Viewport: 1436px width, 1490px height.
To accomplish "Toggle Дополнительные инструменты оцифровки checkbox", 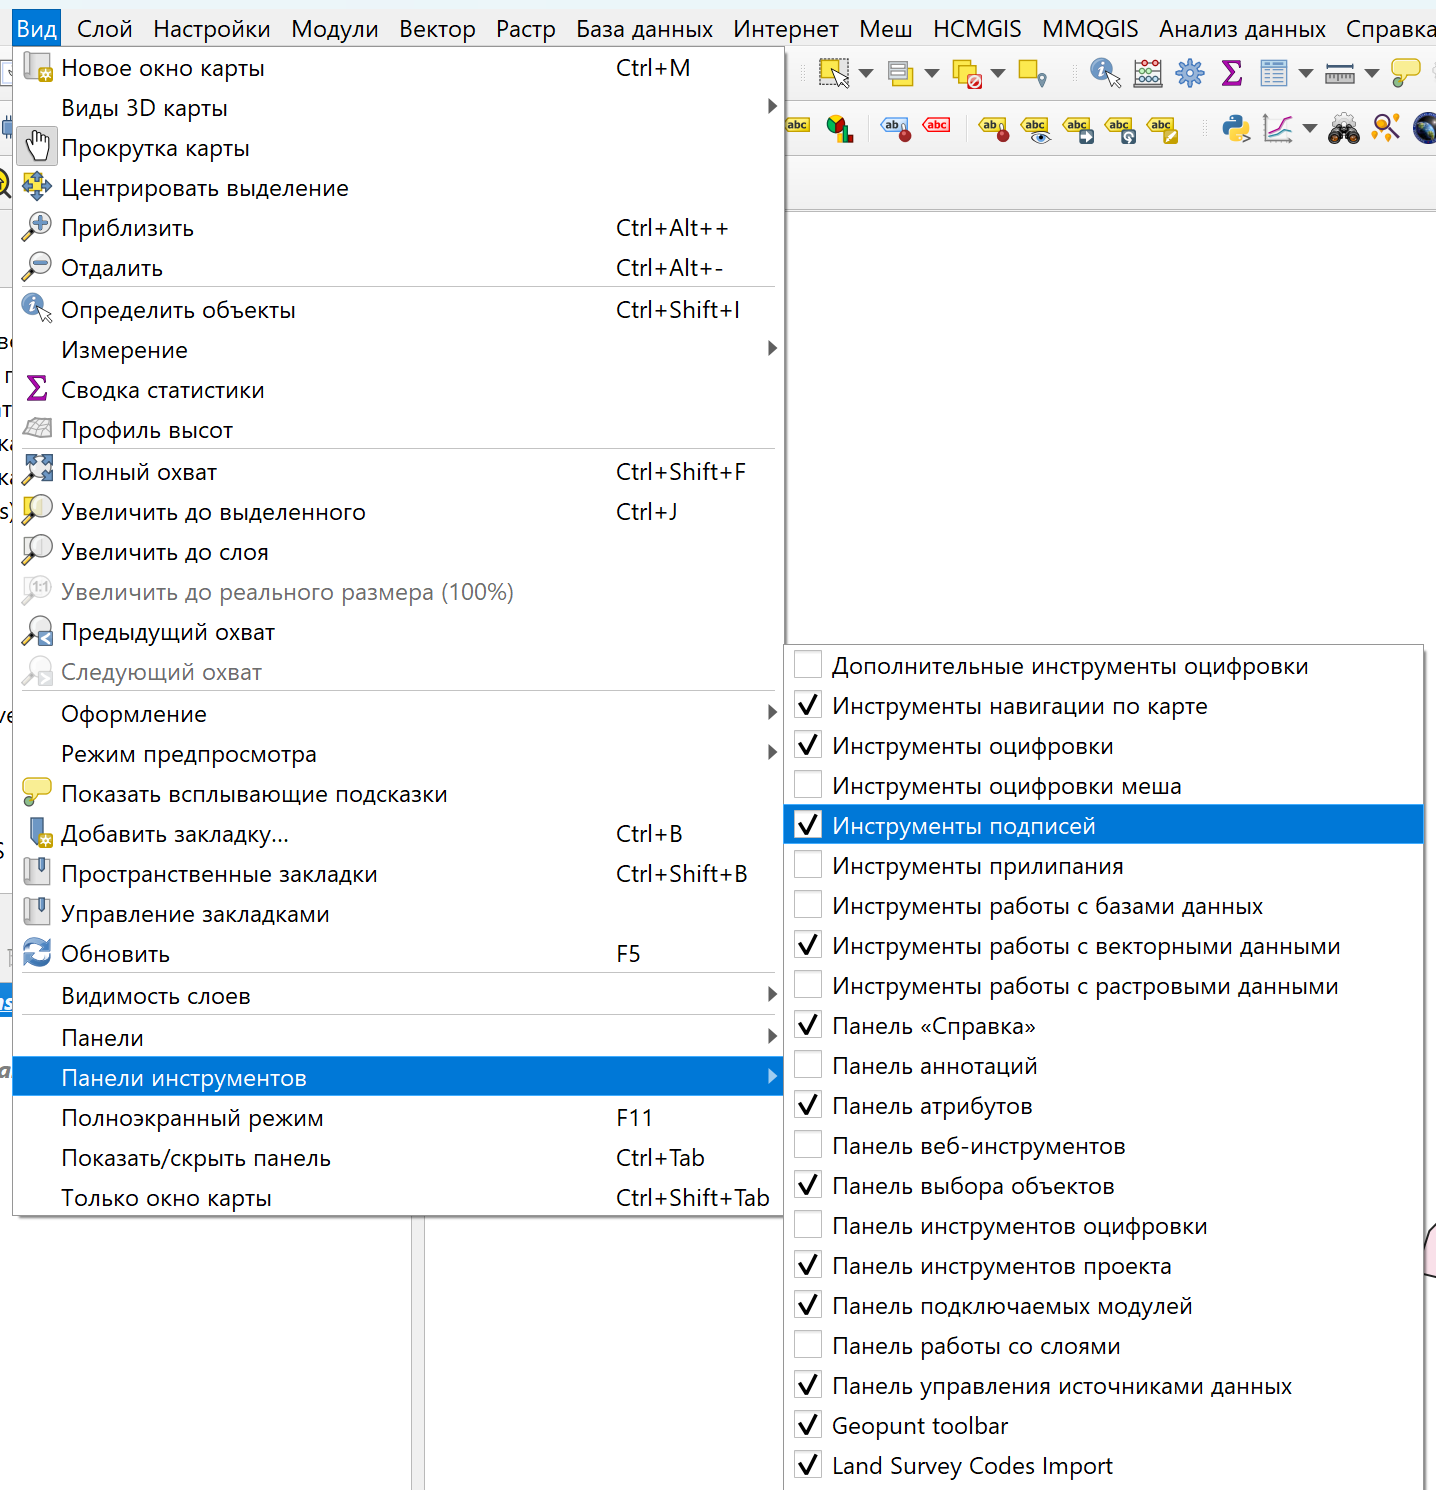I will (x=808, y=665).
